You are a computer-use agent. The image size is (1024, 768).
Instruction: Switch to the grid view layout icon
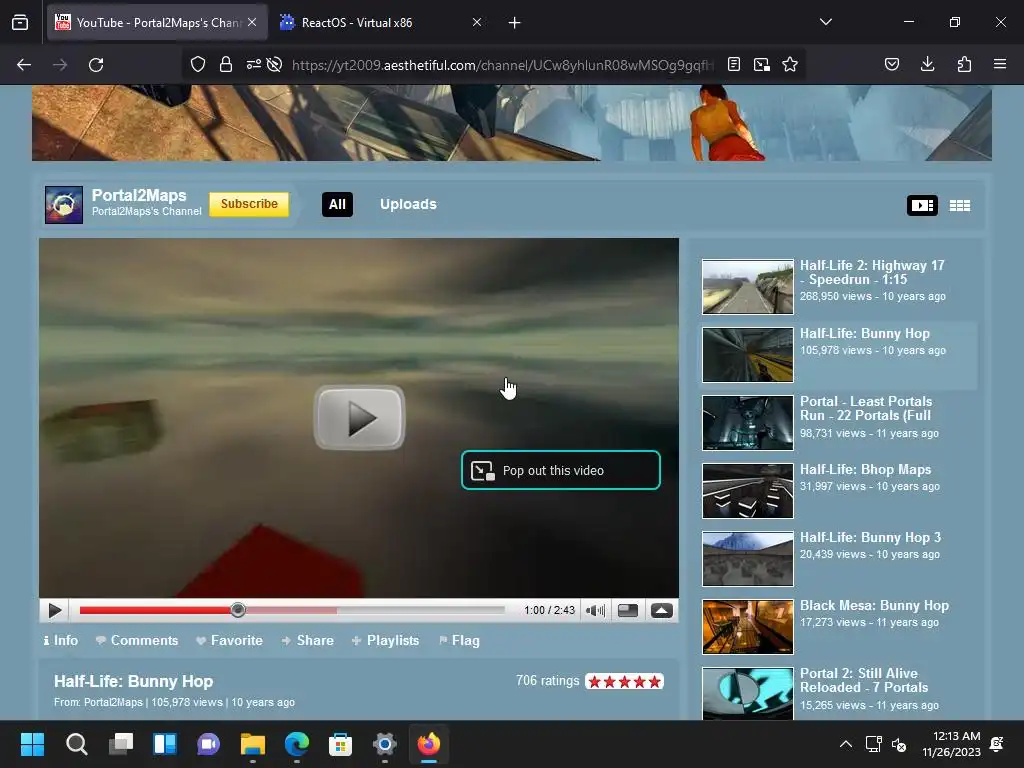(959, 205)
